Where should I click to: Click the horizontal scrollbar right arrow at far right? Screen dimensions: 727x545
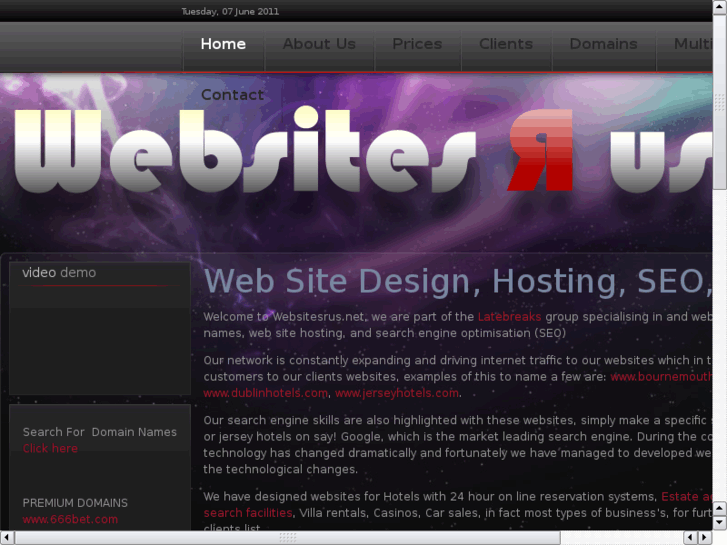[x=705, y=538]
